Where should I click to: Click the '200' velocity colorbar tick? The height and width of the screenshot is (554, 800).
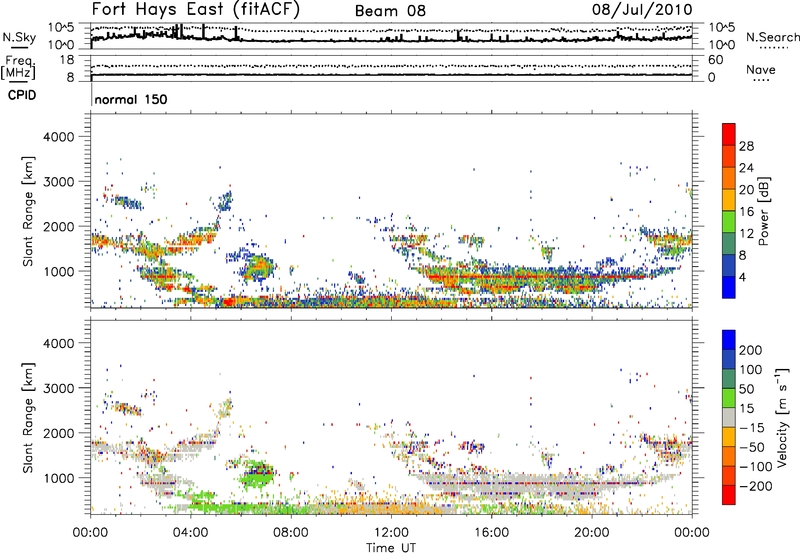tap(751, 350)
